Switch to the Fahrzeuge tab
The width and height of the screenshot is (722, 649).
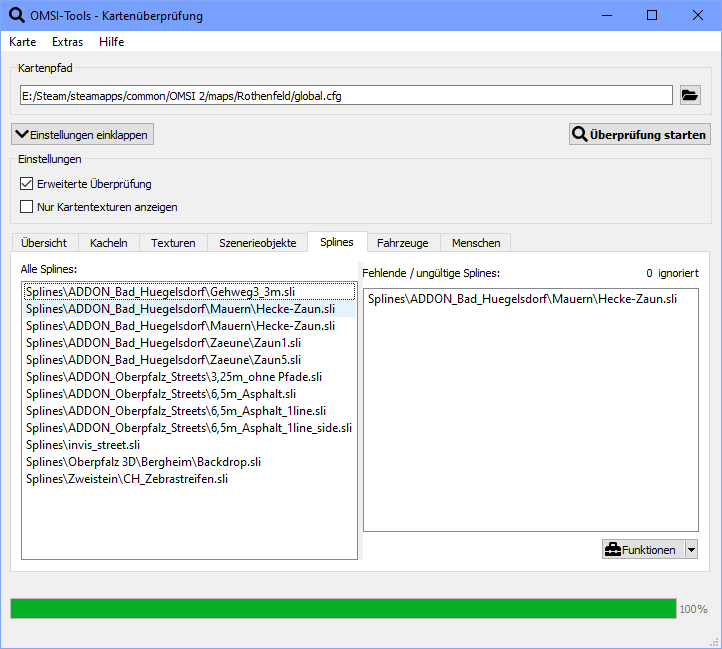[x=403, y=243]
